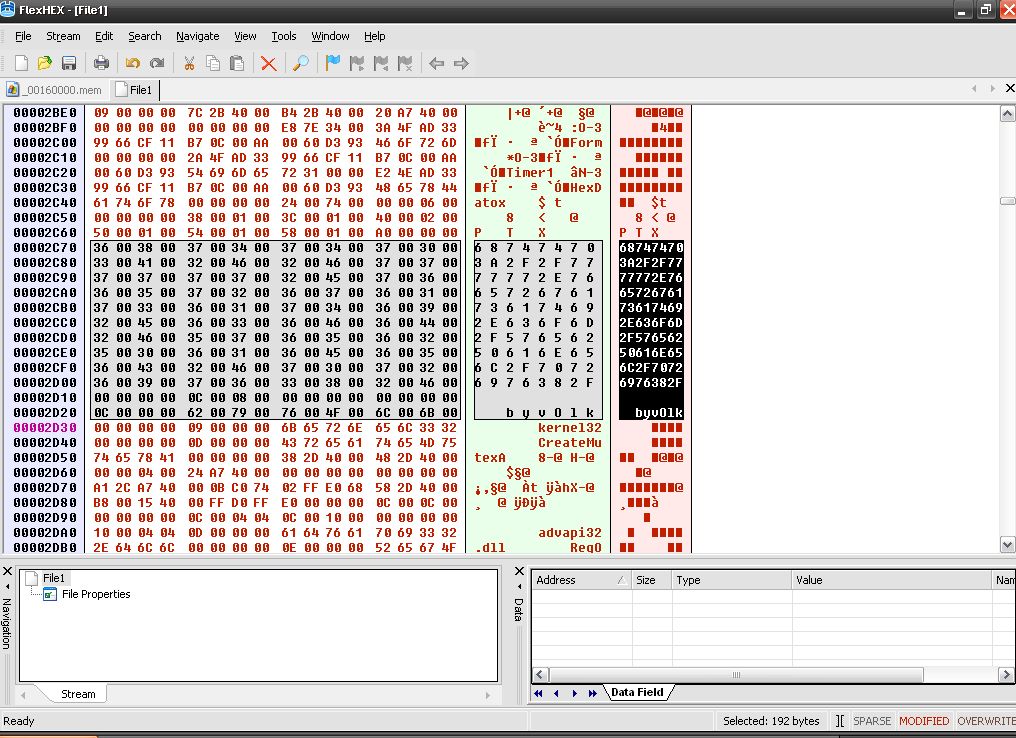The width and height of the screenshot is (1016, 738).
Task: Jump to the next bookmark with the flag icon
Action: 357,63
